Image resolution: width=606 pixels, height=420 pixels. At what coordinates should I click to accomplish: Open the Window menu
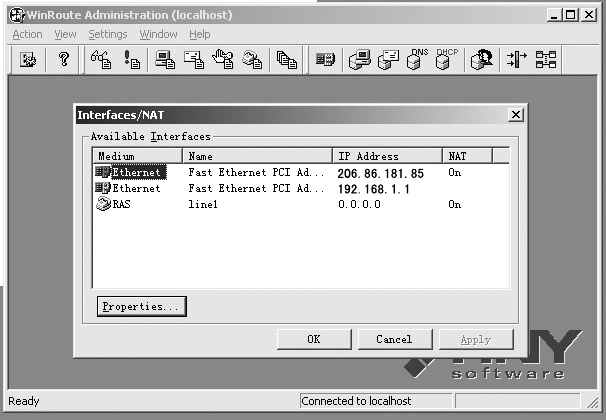point(158,34)
